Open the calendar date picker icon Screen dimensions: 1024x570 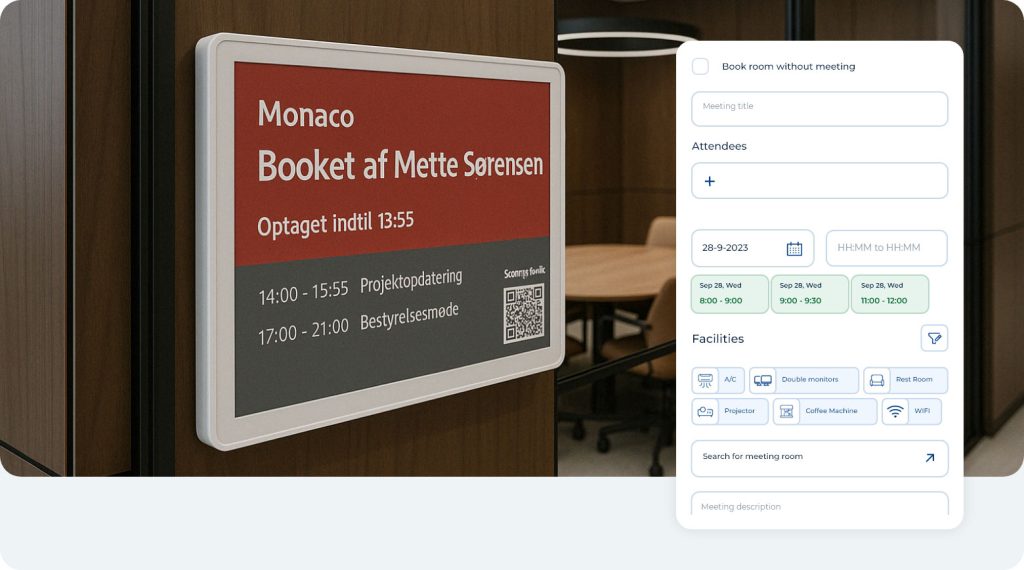tap(794, 248)
